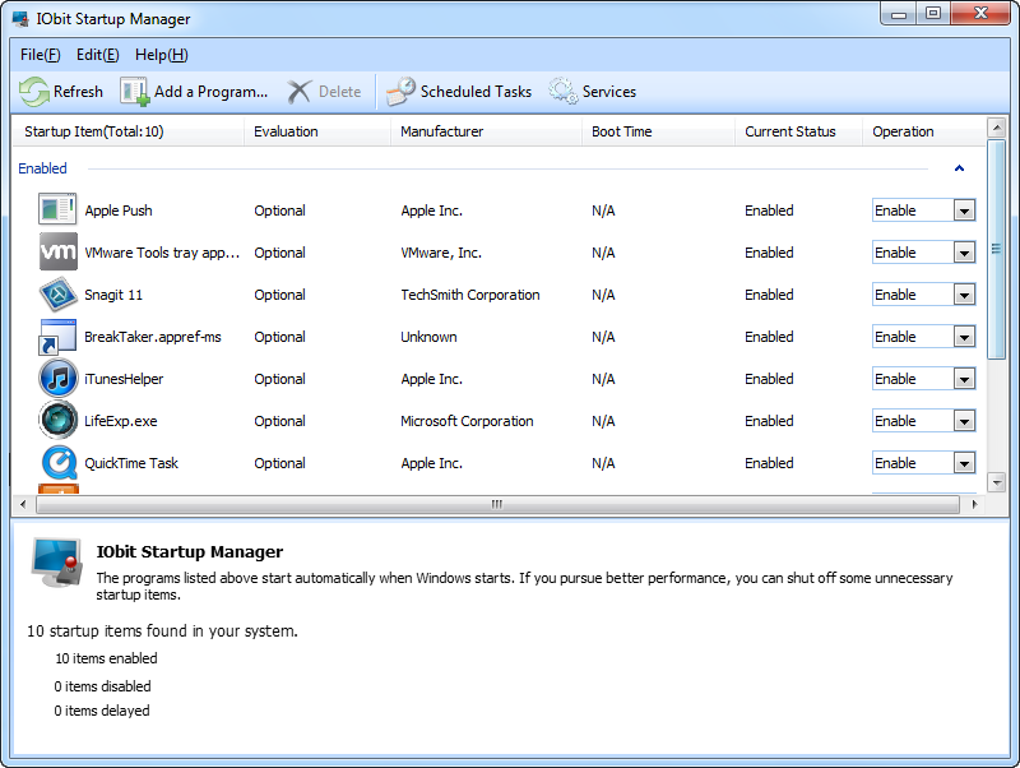Open the Help menu

tap(161, 55)
